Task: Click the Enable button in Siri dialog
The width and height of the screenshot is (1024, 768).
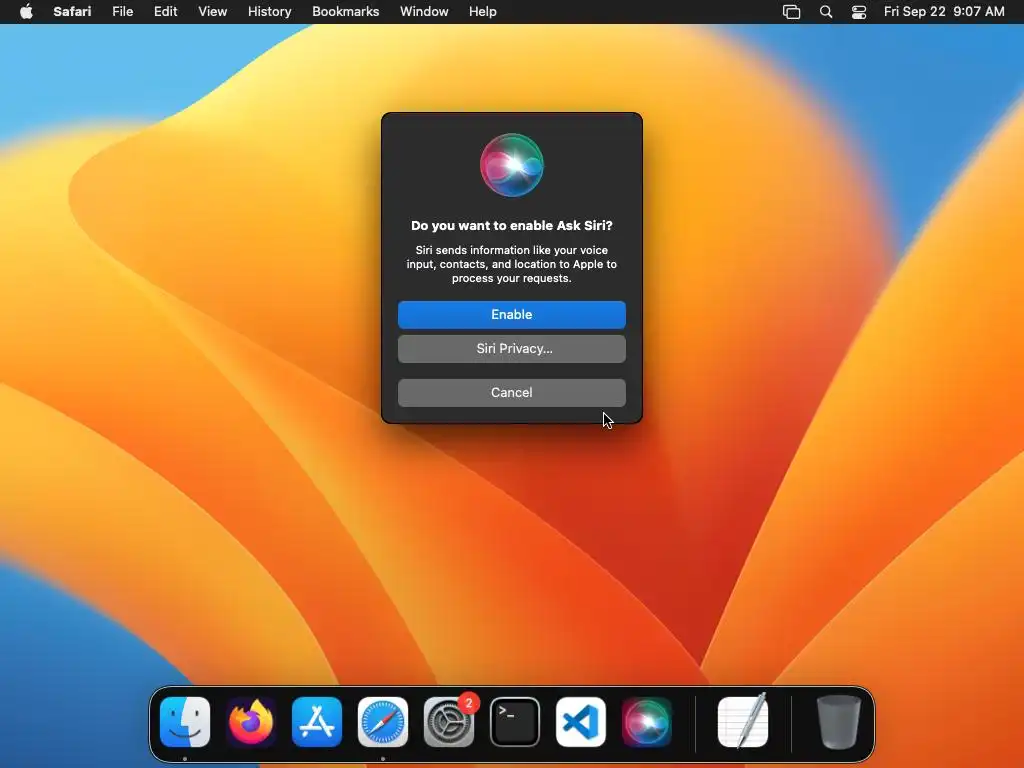Action: (511, 315)
